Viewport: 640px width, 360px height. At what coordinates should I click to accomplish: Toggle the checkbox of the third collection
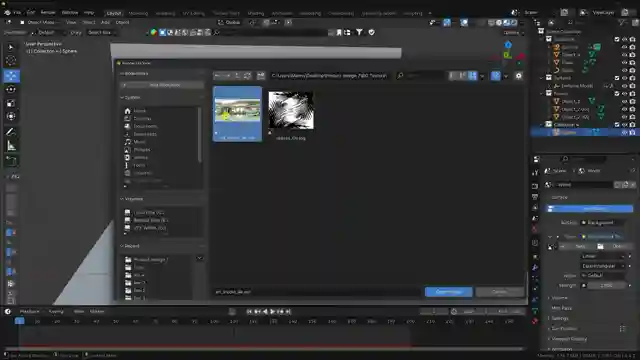pyautogui.click(x=617, y=93)
